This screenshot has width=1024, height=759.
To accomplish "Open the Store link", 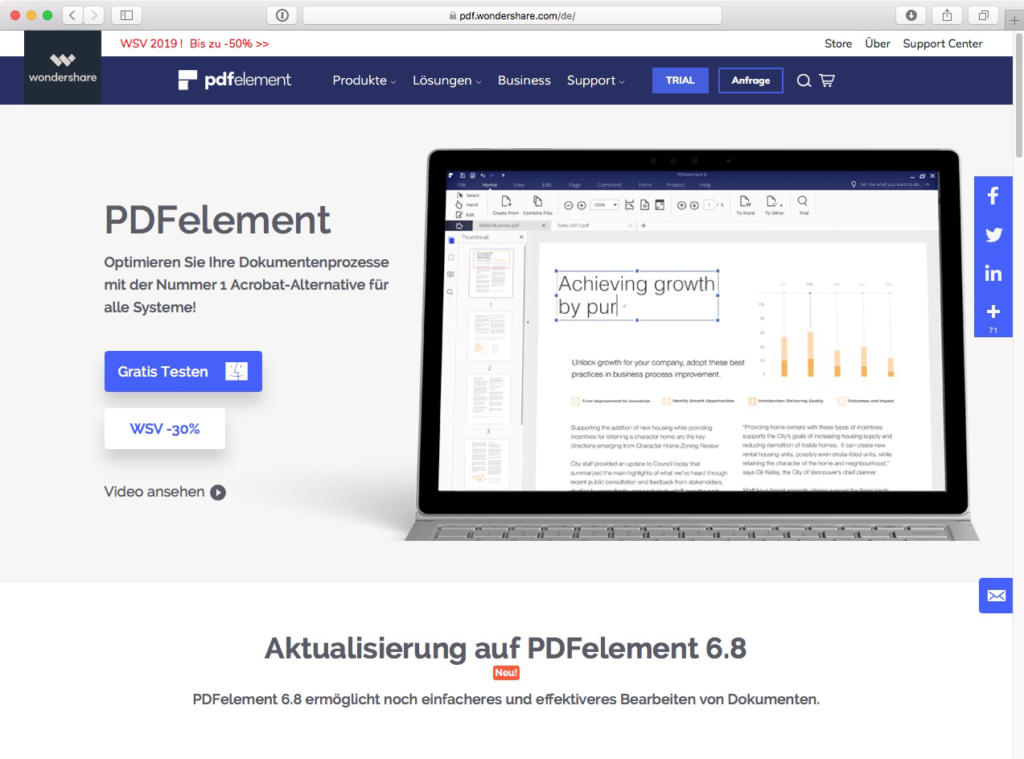I will click(x=838, y=44).
